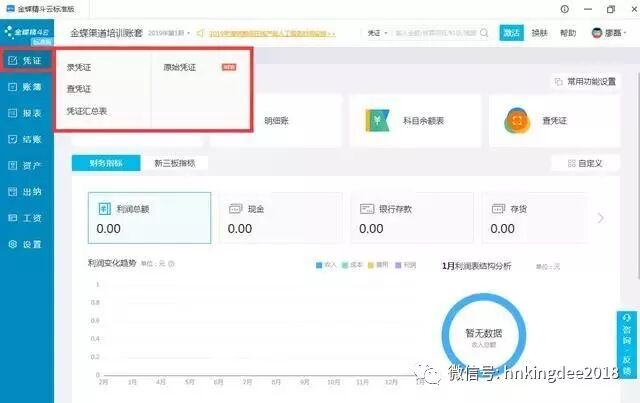Click the announcement speaker icon

(200, 33)
